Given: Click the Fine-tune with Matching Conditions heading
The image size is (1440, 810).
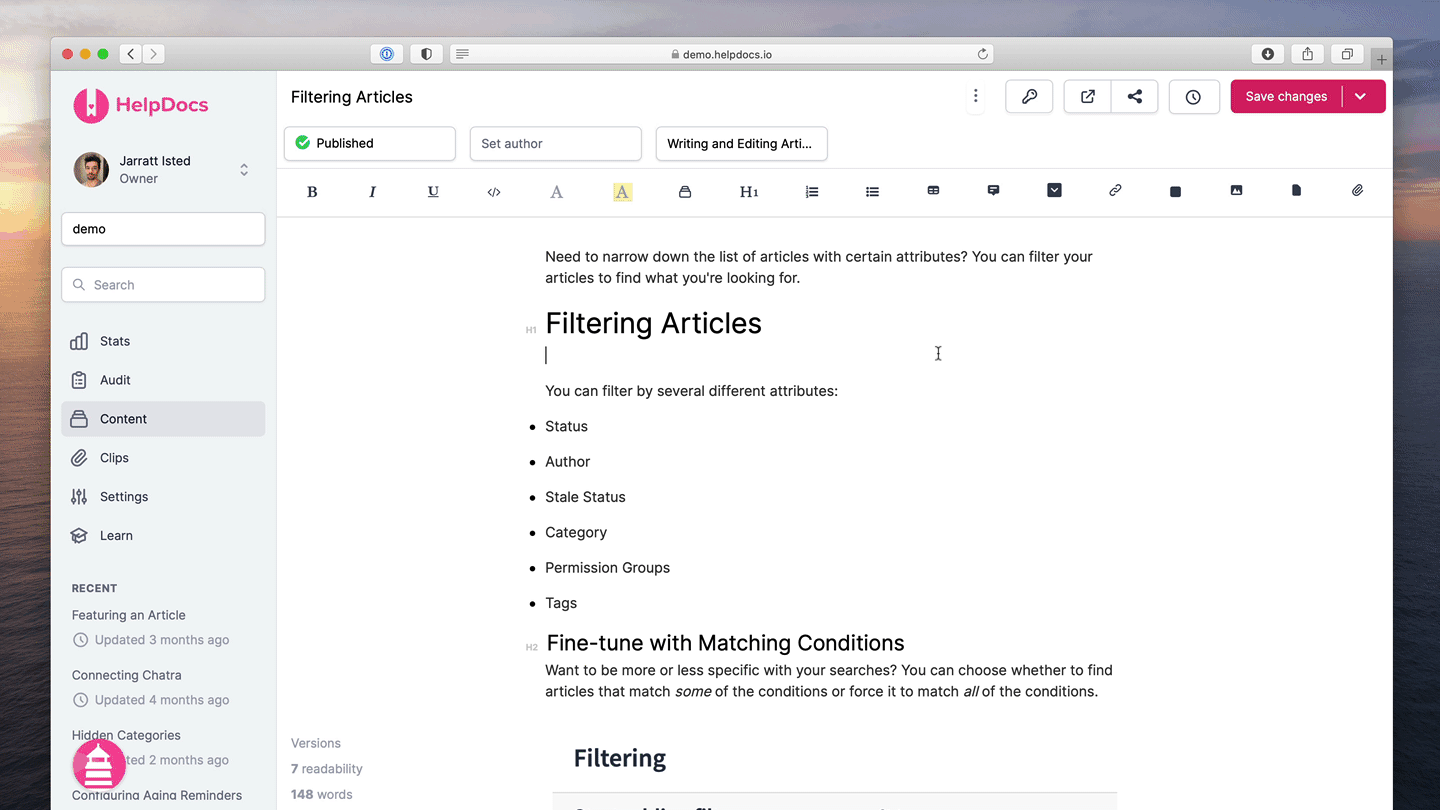Looking at the screenshot, I should click(725, 643).
